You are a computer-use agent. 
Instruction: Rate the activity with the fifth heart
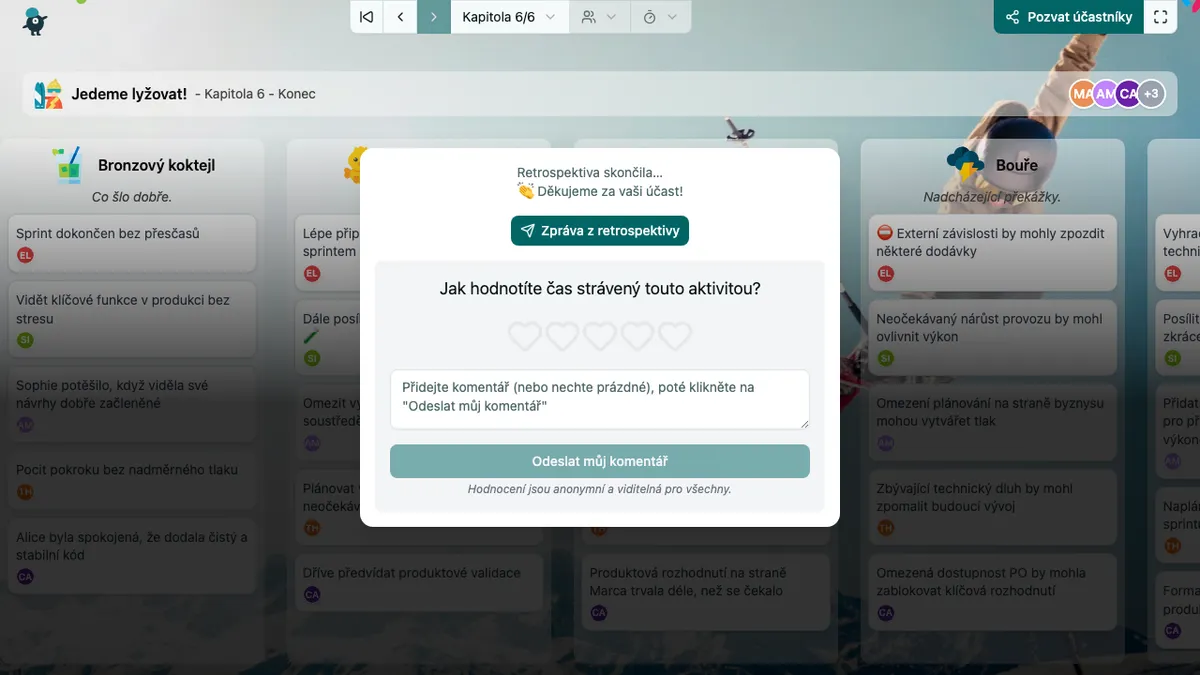click(675, 336)
